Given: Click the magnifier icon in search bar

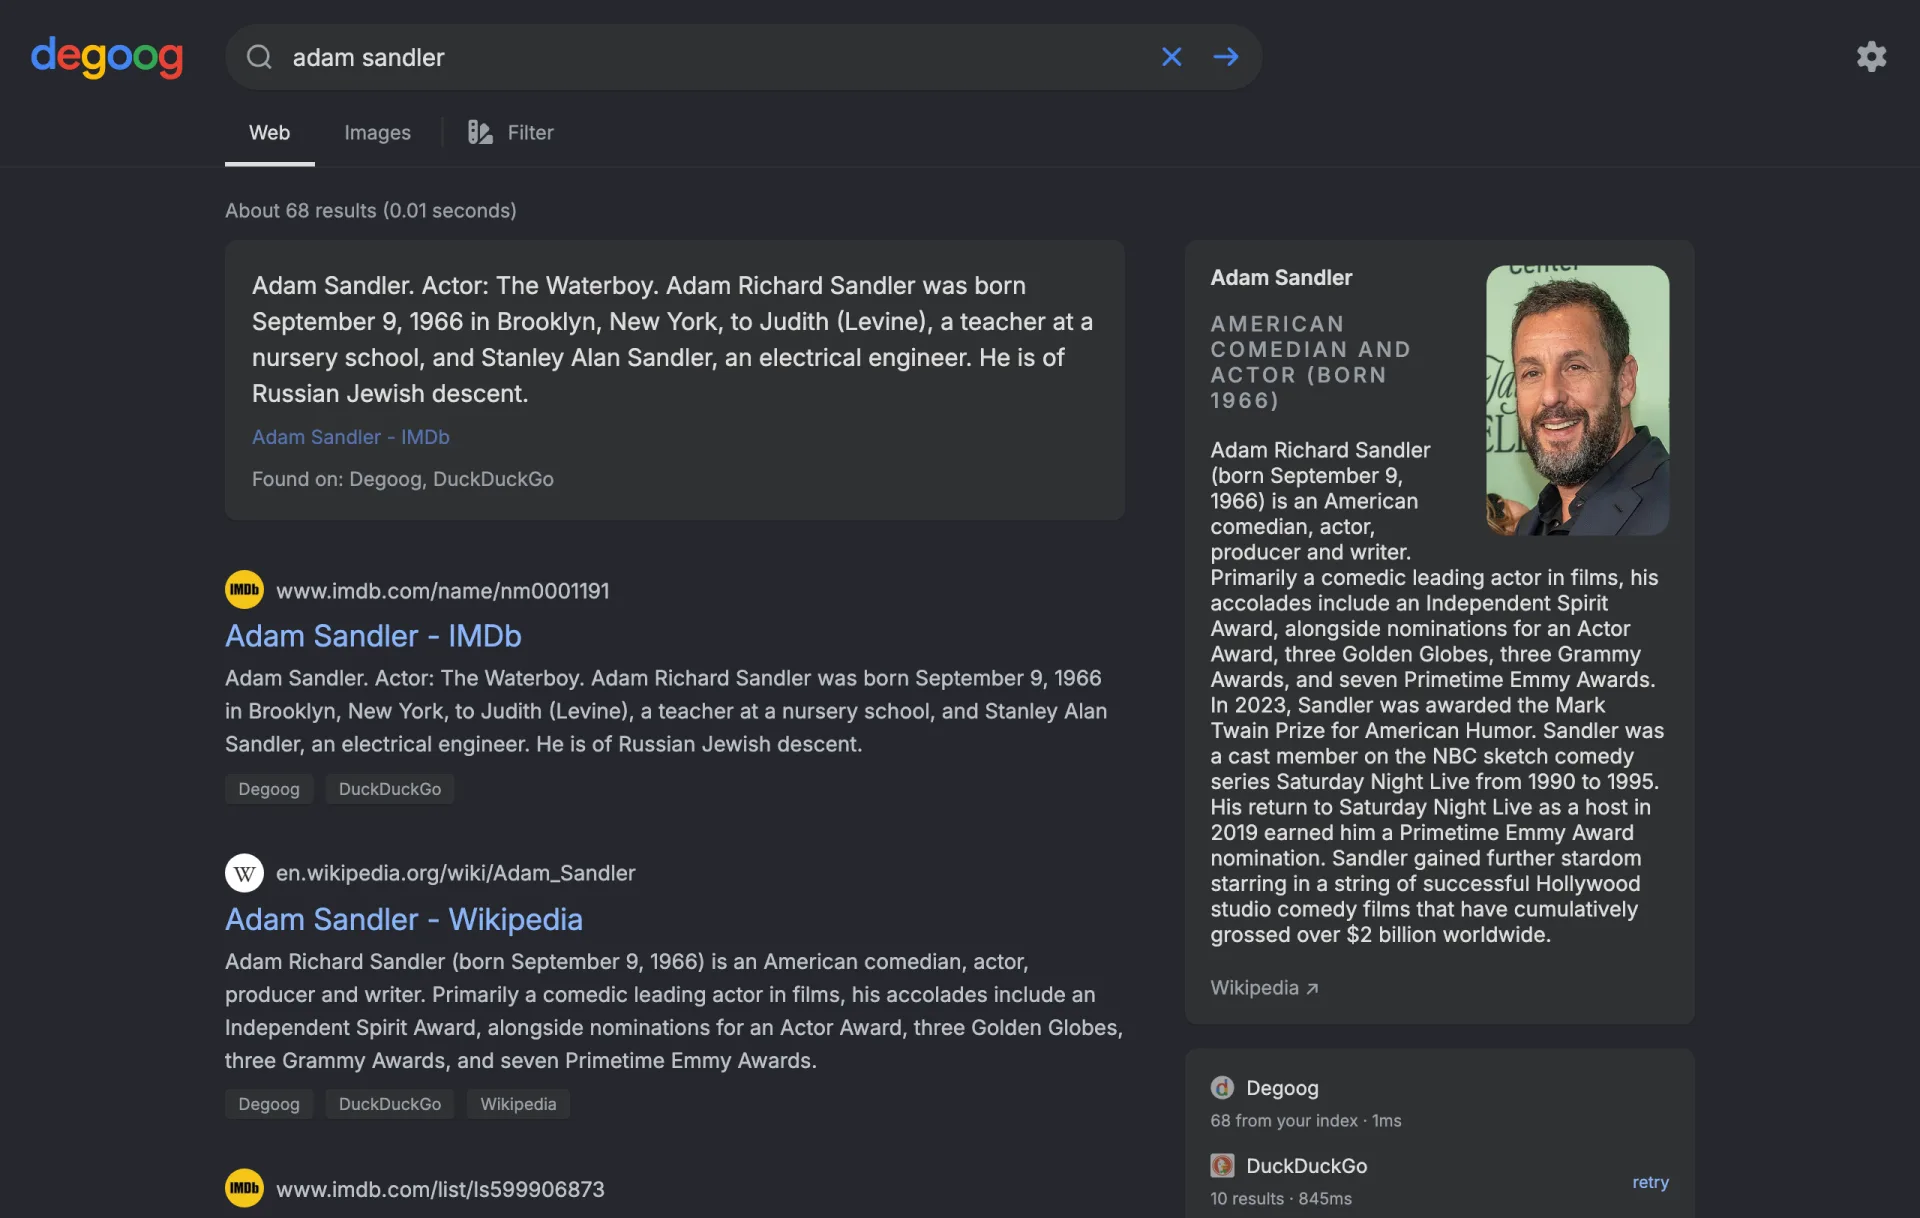Looking at the screenshot, I should click(x=259, y=57).
